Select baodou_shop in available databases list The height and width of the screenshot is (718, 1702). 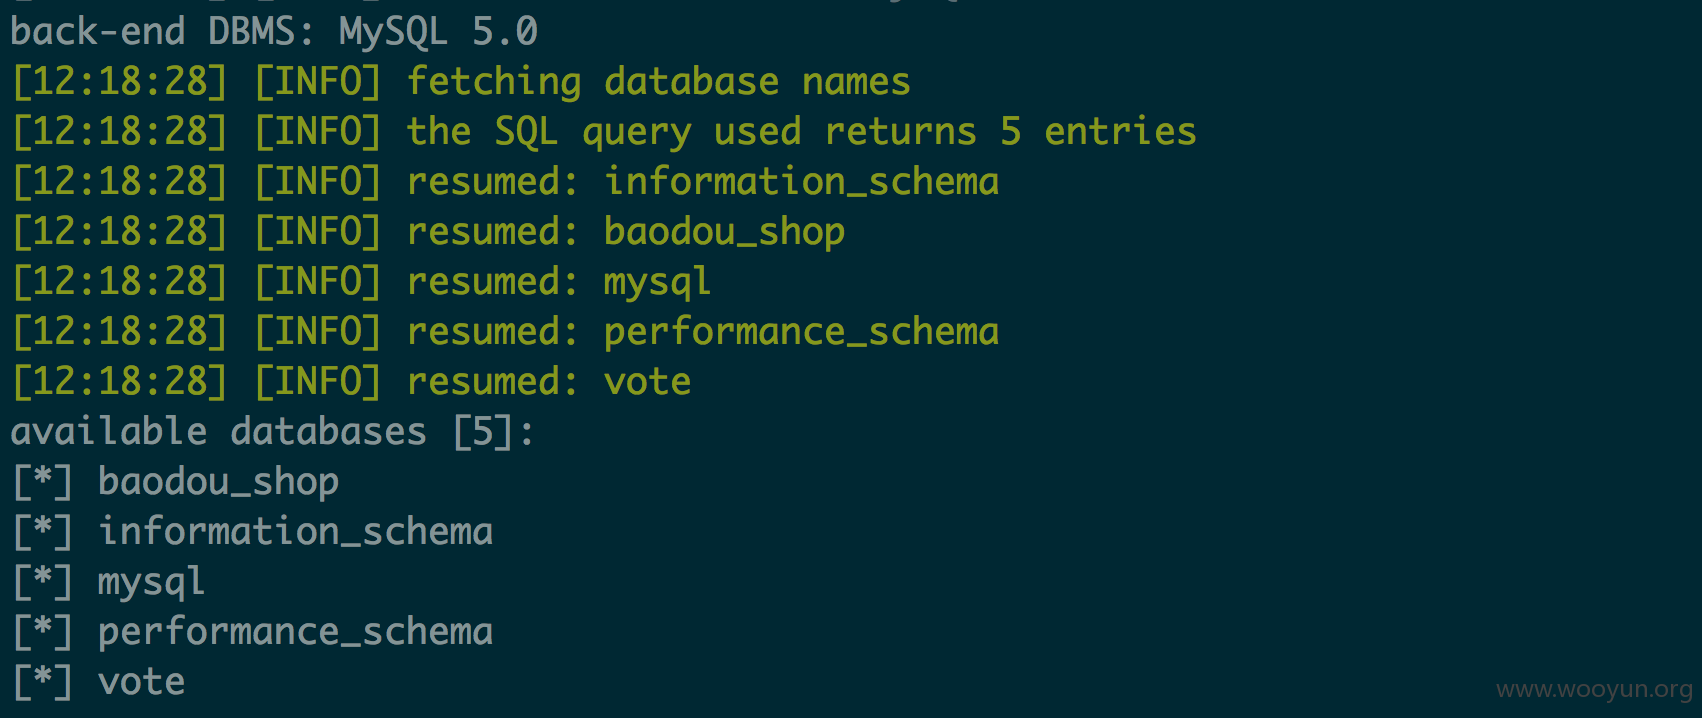pos(218,482)
